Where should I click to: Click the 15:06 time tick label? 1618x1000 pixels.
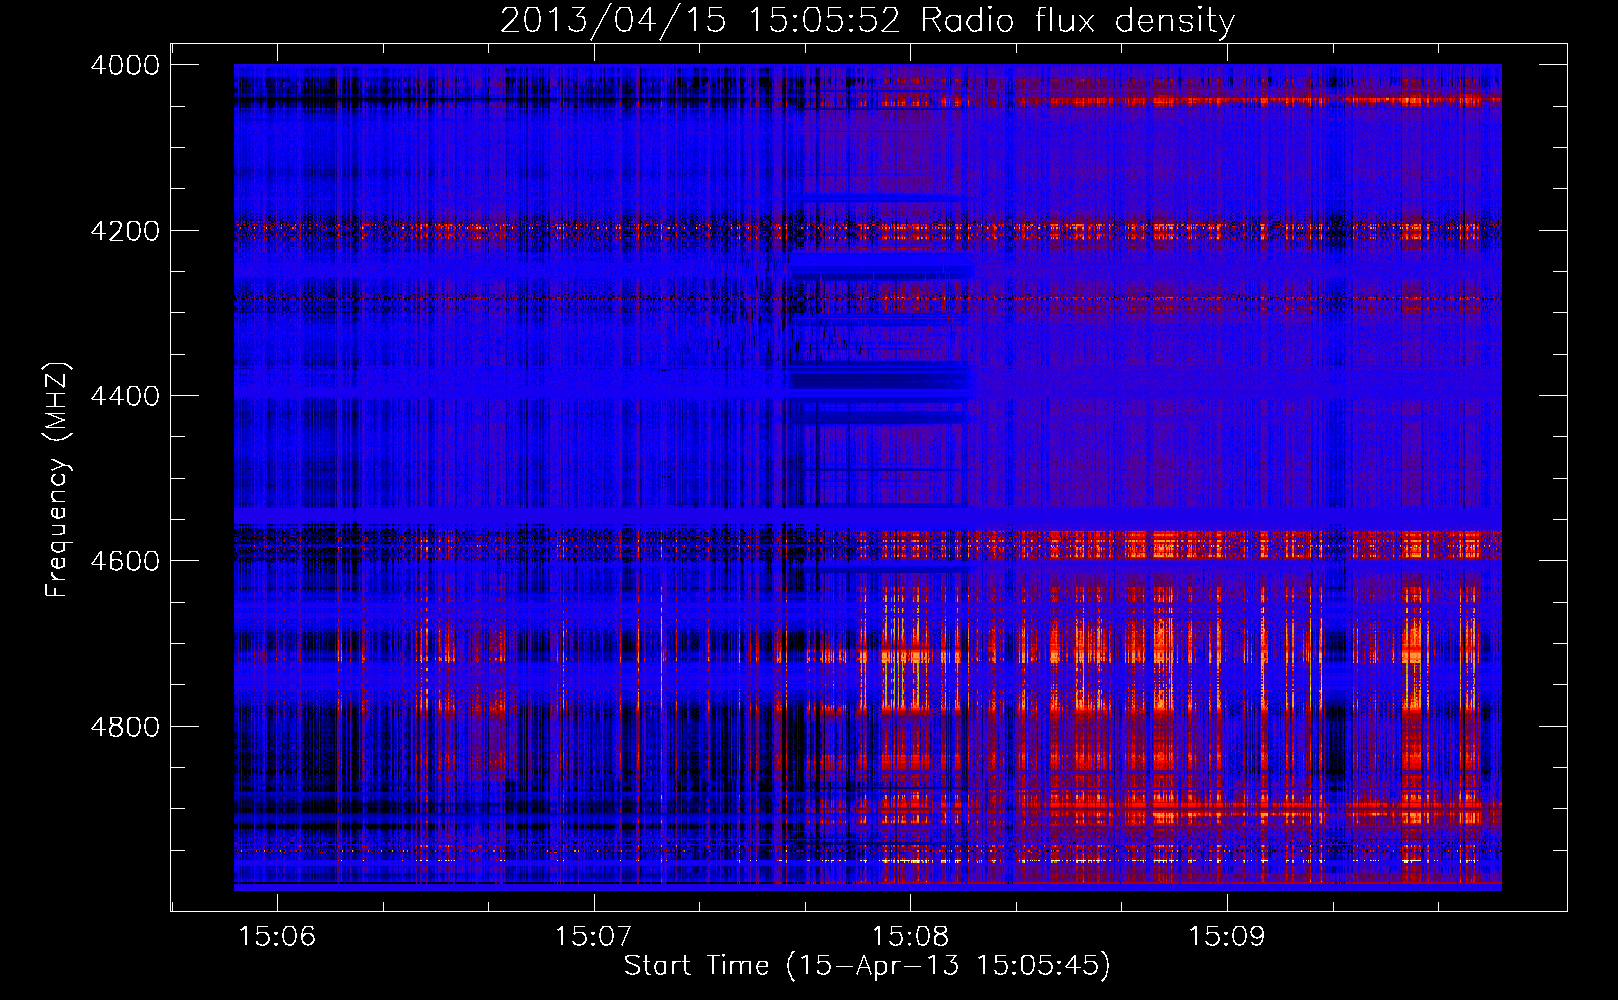point(277,937)
